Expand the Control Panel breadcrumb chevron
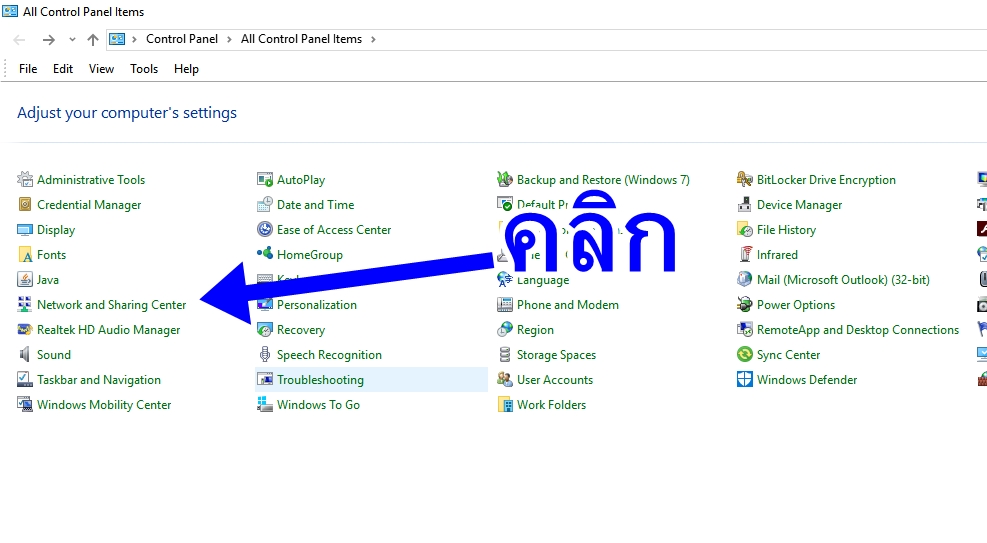 (x=229, y=40)
